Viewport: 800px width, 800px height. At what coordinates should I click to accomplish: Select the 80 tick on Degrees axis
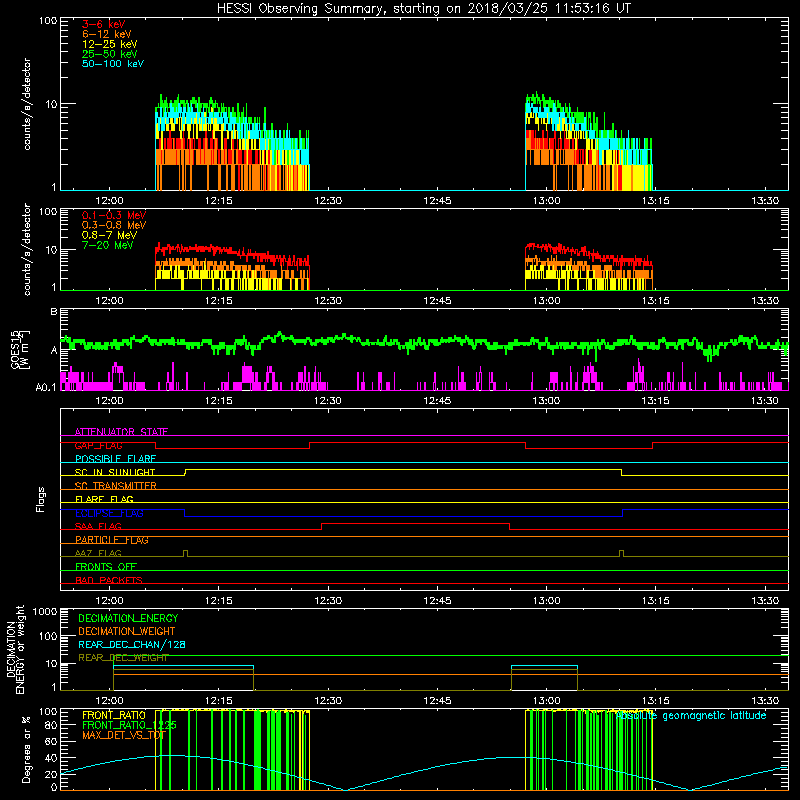click(x=51, y=724)
